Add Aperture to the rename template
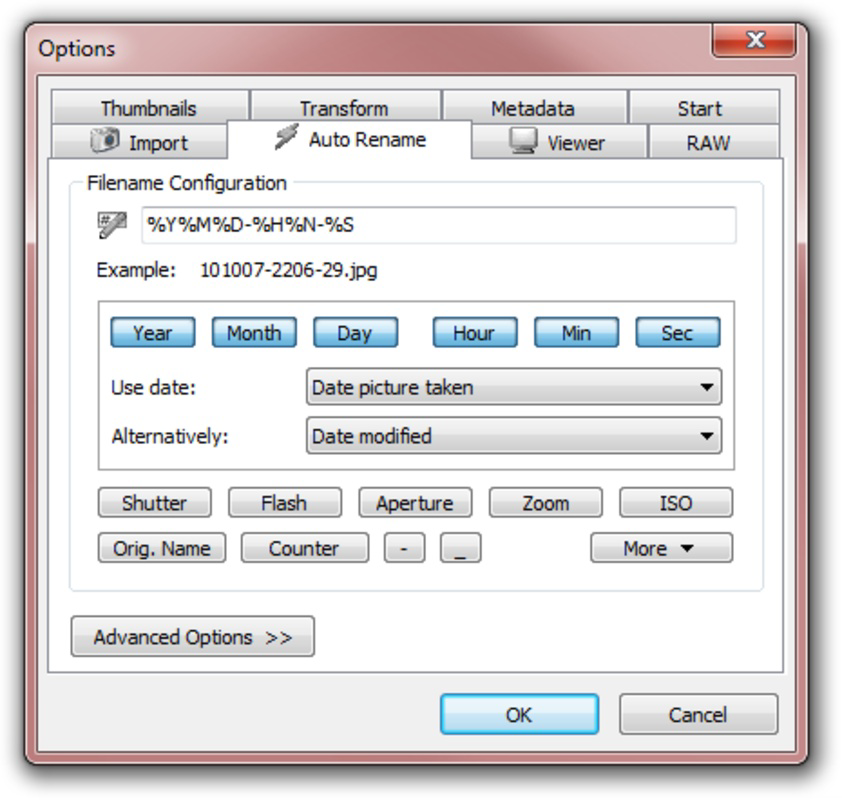Viewport: 842px width, 800px height. pyautogui.click(x=414, y=503)
